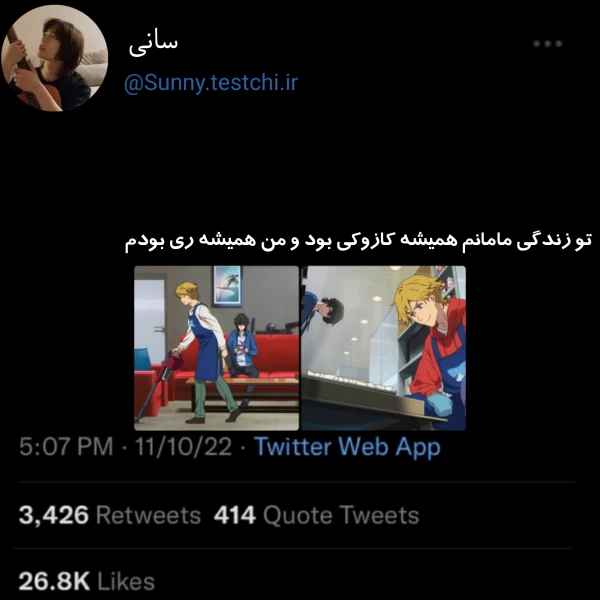This screenshot has width=600, height=600.
Task: Click the palm tree painting in left image
Action: (228, 286)
